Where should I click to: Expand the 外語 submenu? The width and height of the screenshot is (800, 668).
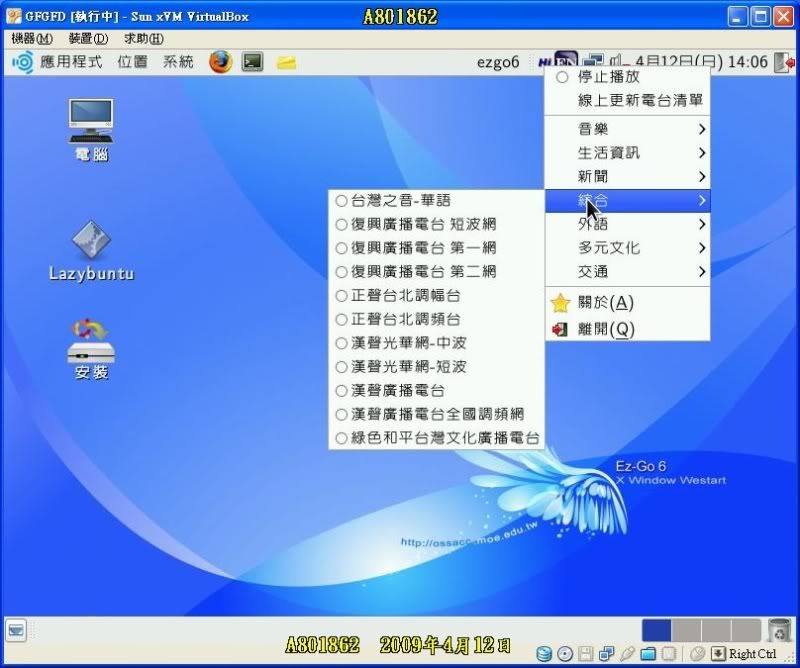[627, 224]
